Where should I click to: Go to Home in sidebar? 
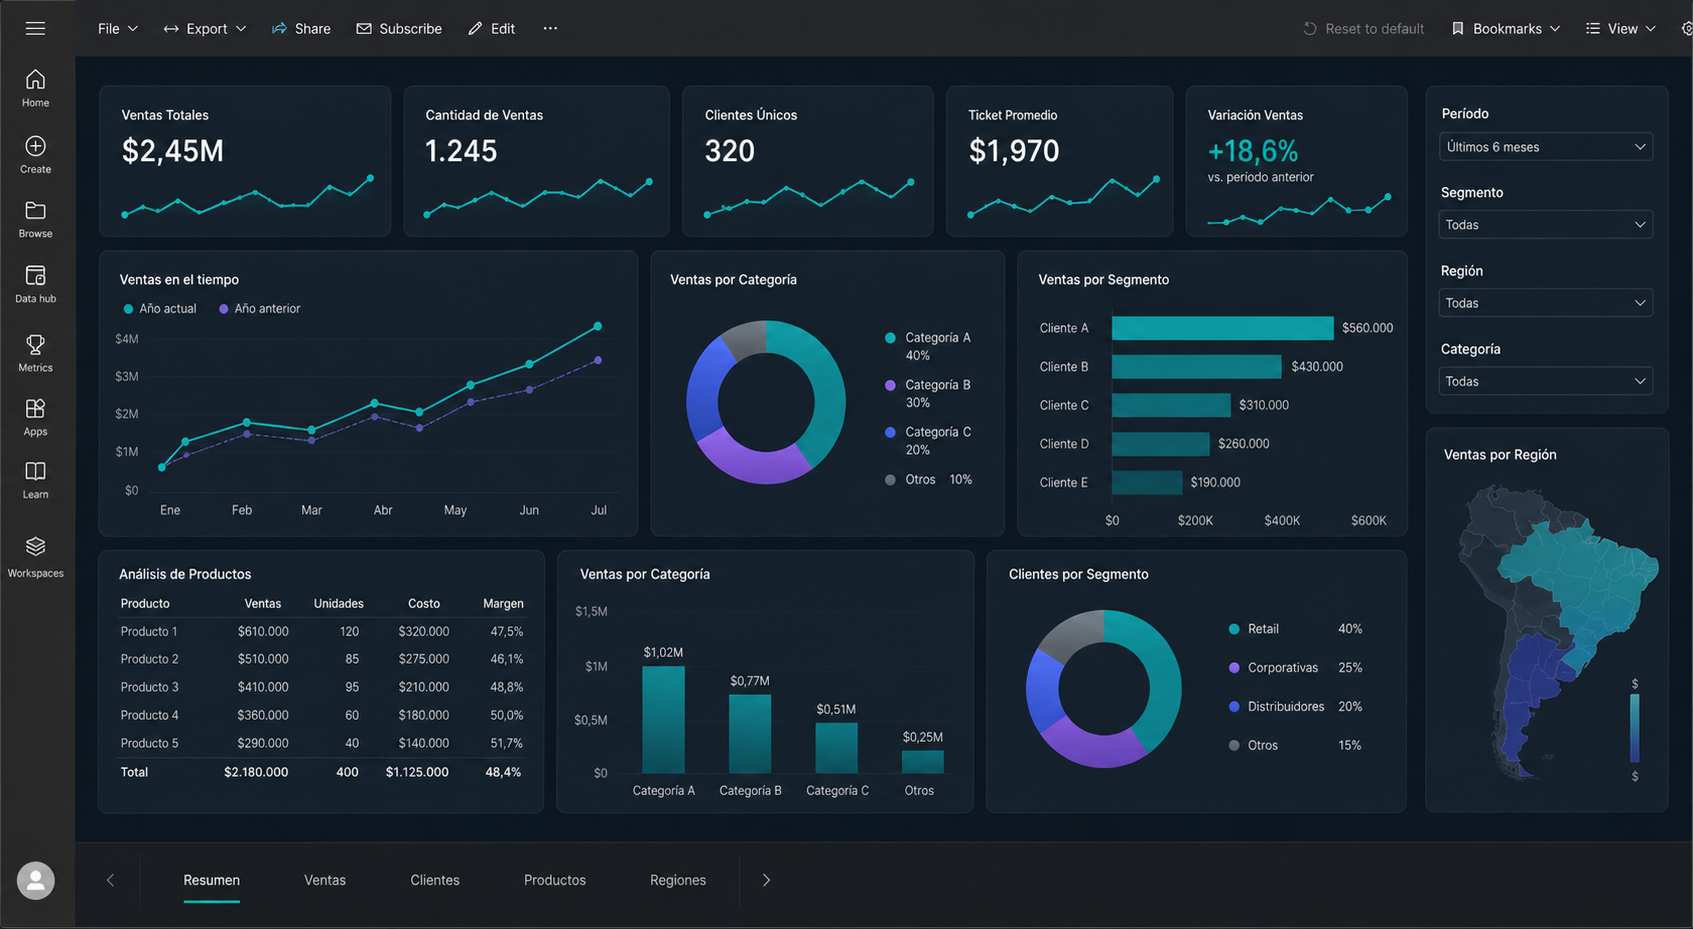[35, 88]
